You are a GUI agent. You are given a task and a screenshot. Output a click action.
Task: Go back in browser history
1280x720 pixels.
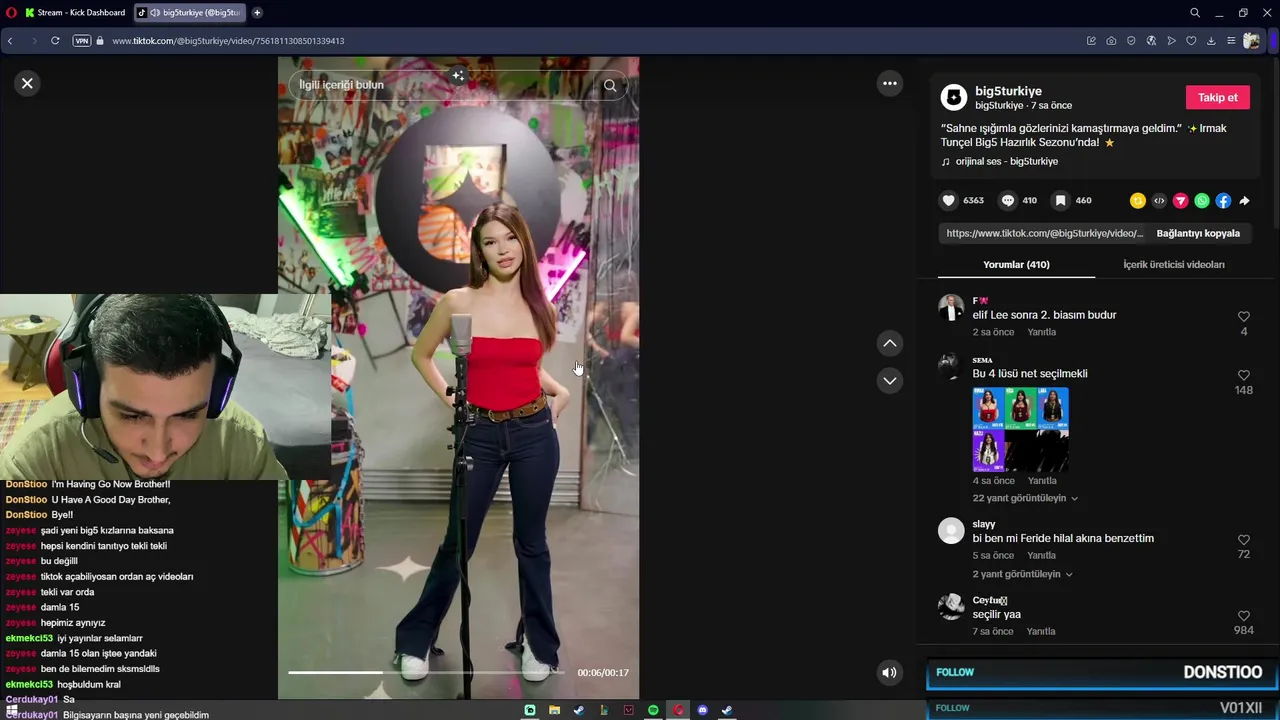(10, 41)
